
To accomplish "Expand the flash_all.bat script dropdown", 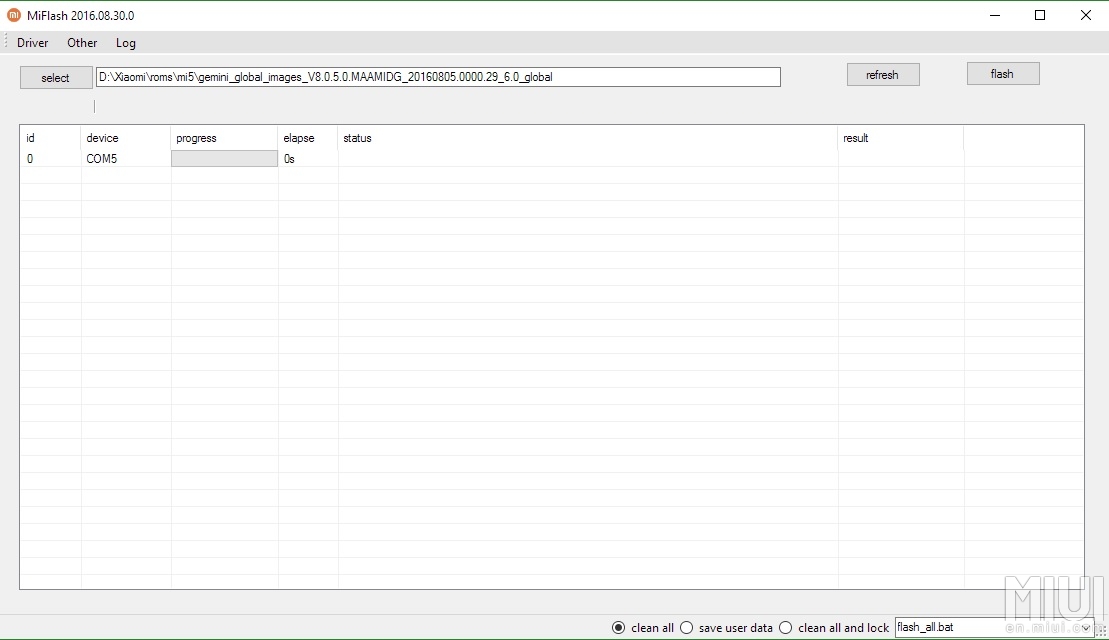I will click(1086, 628).
